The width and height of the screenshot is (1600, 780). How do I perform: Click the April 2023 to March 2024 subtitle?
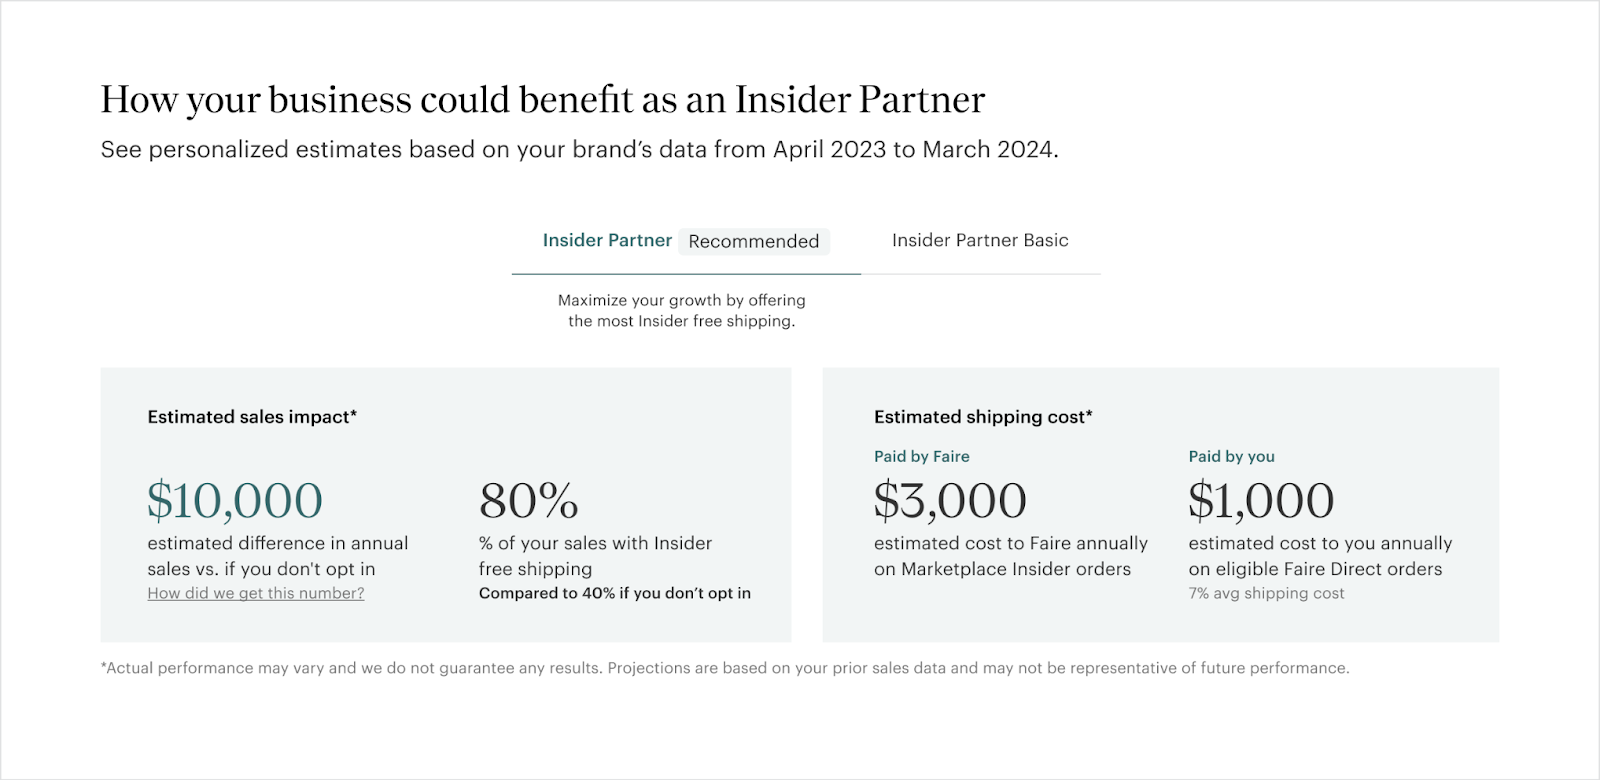pos(579,149)
